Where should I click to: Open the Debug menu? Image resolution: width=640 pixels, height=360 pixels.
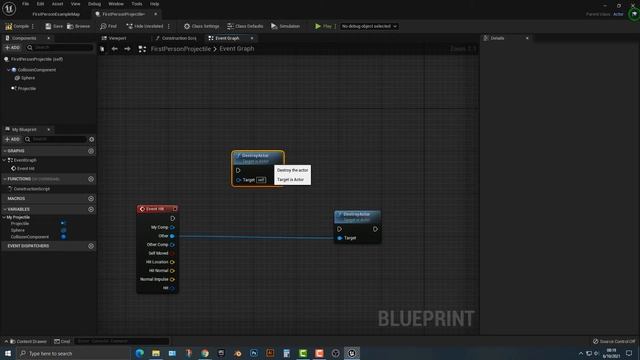click(94, 4)
